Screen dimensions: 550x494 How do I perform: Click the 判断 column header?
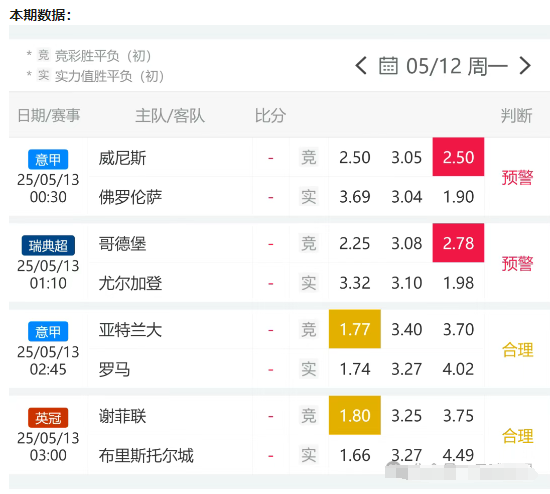click(x=516, y=115)
